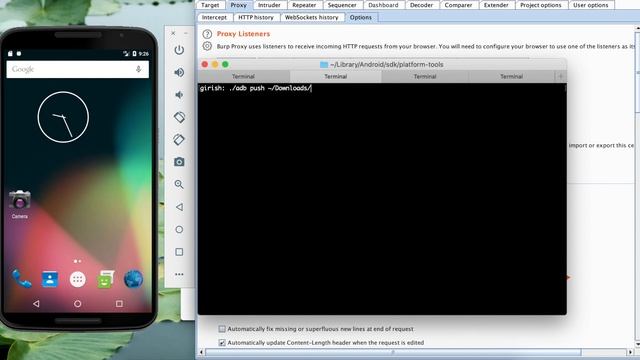640x360 pixels.
Task: Tap Android Home navigation button on phone
Action: point(78,304)
